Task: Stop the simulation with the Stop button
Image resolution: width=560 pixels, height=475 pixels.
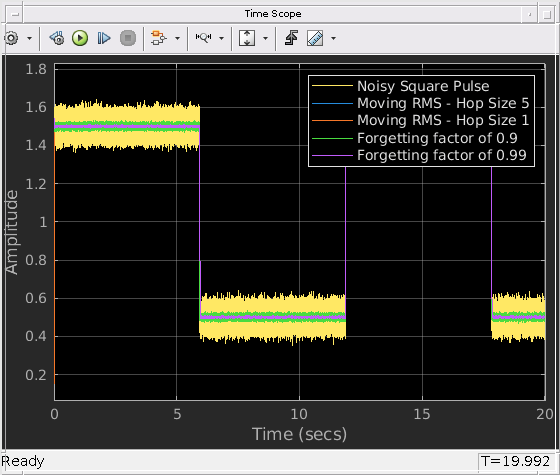Action: [128, 38]
